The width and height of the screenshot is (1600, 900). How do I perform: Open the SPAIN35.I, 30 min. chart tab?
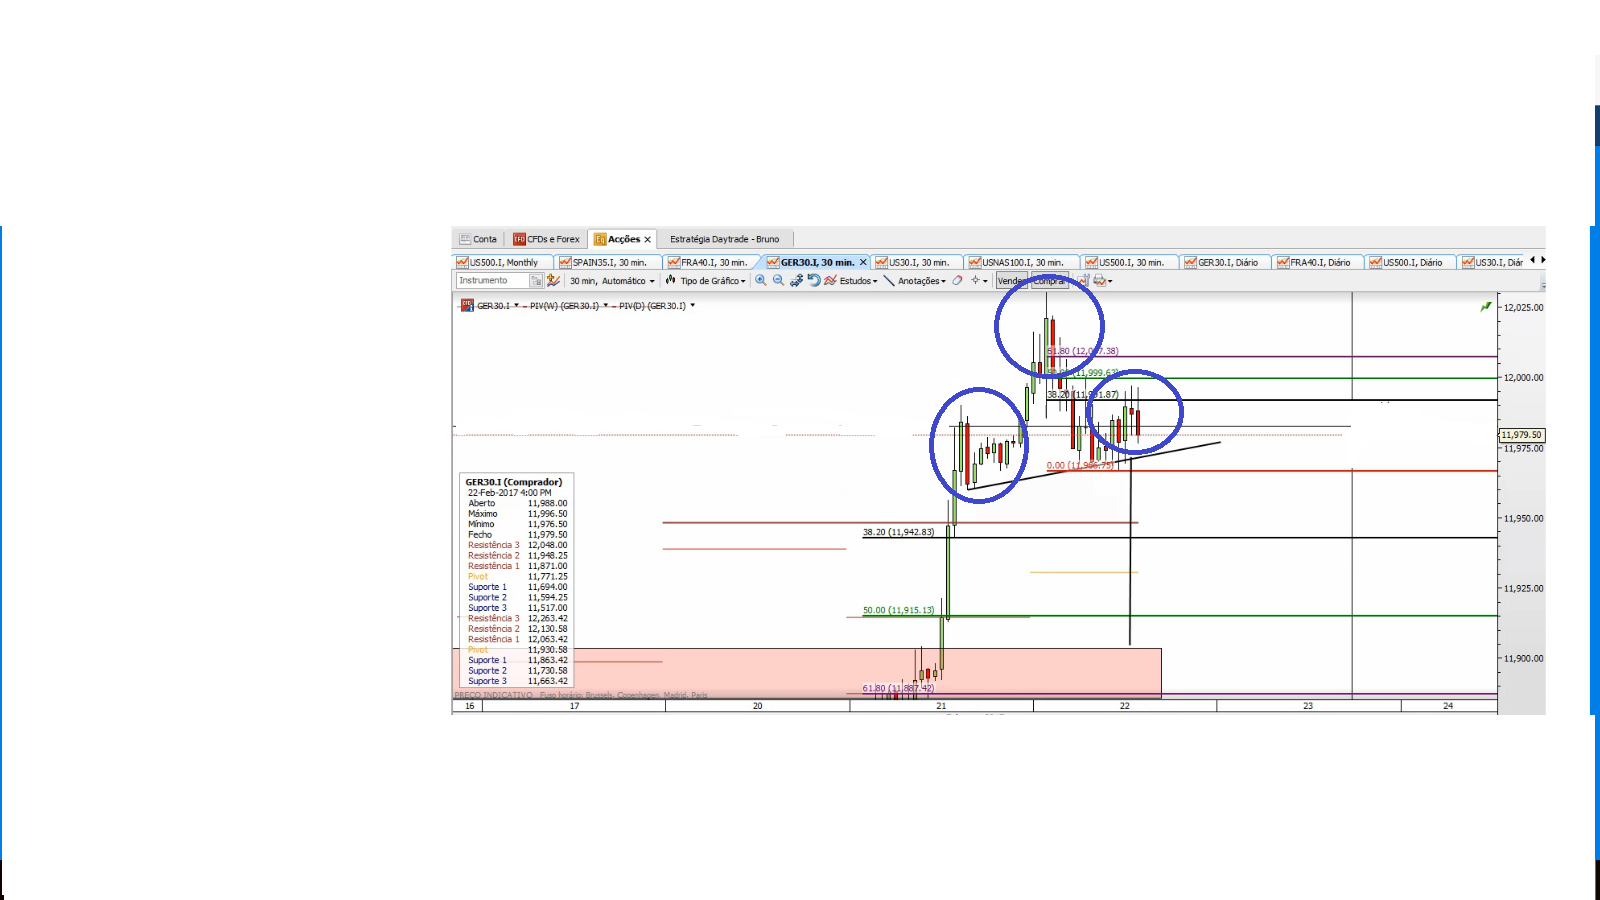[608, 263]
